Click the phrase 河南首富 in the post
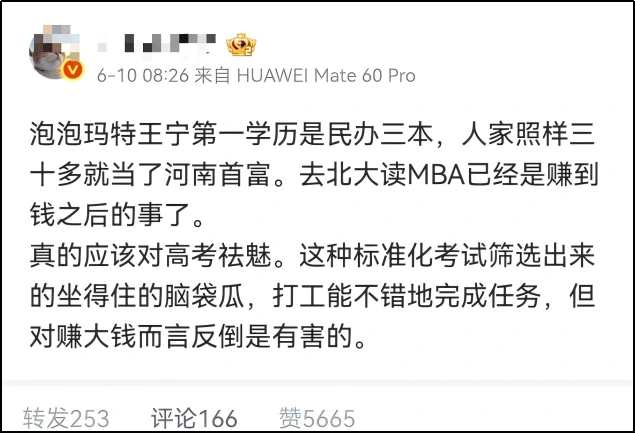 pos(217,175)
